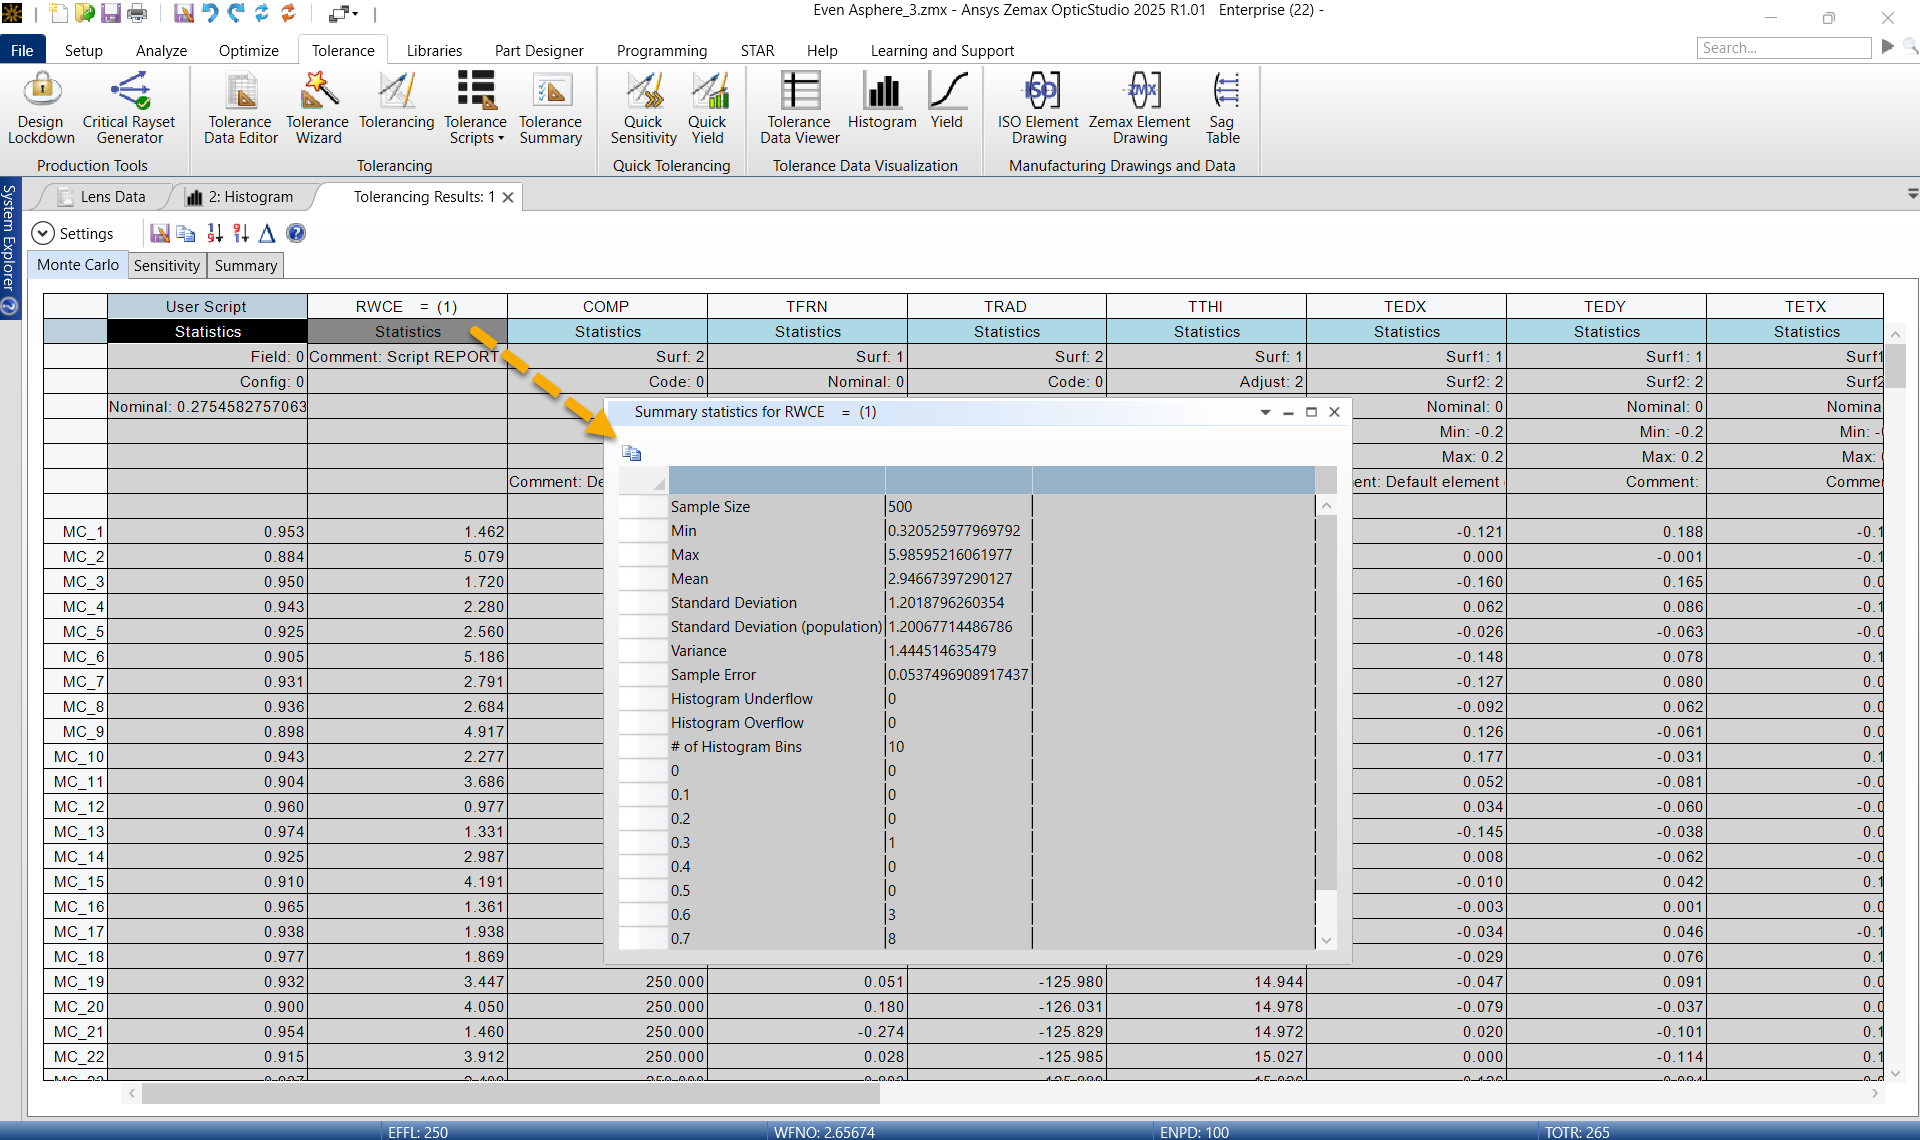The width and height of the screenshot is (1920, 1140).
Task: Open the Tolerance Data Viewer
Action: tap(800, 108)
